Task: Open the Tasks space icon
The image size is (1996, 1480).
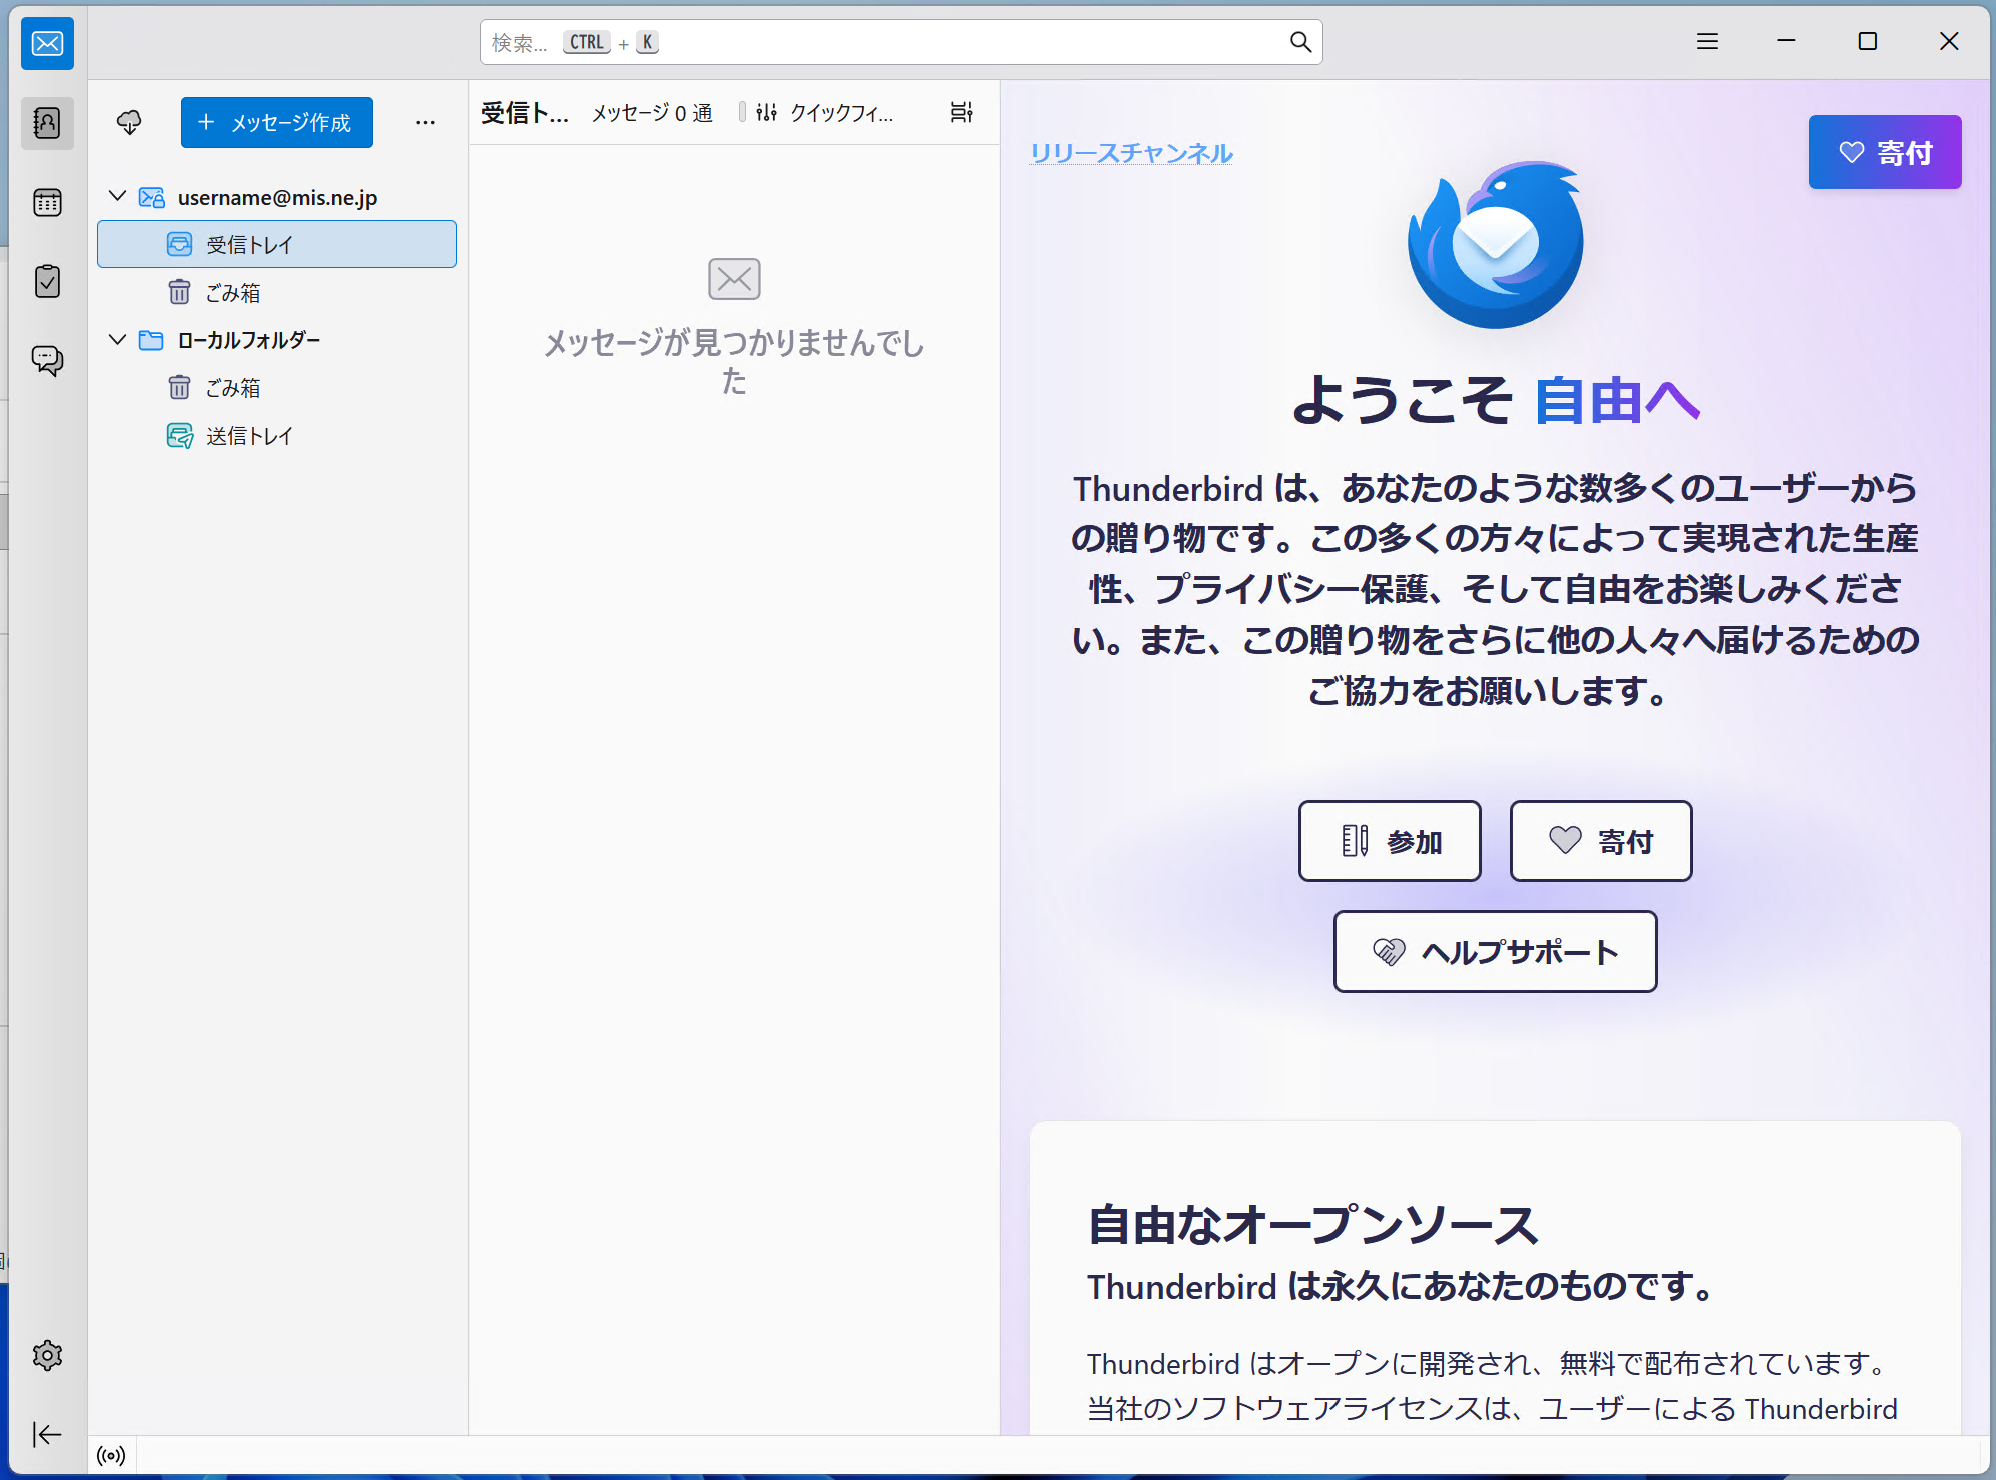Action: click(x=47, y=281)
